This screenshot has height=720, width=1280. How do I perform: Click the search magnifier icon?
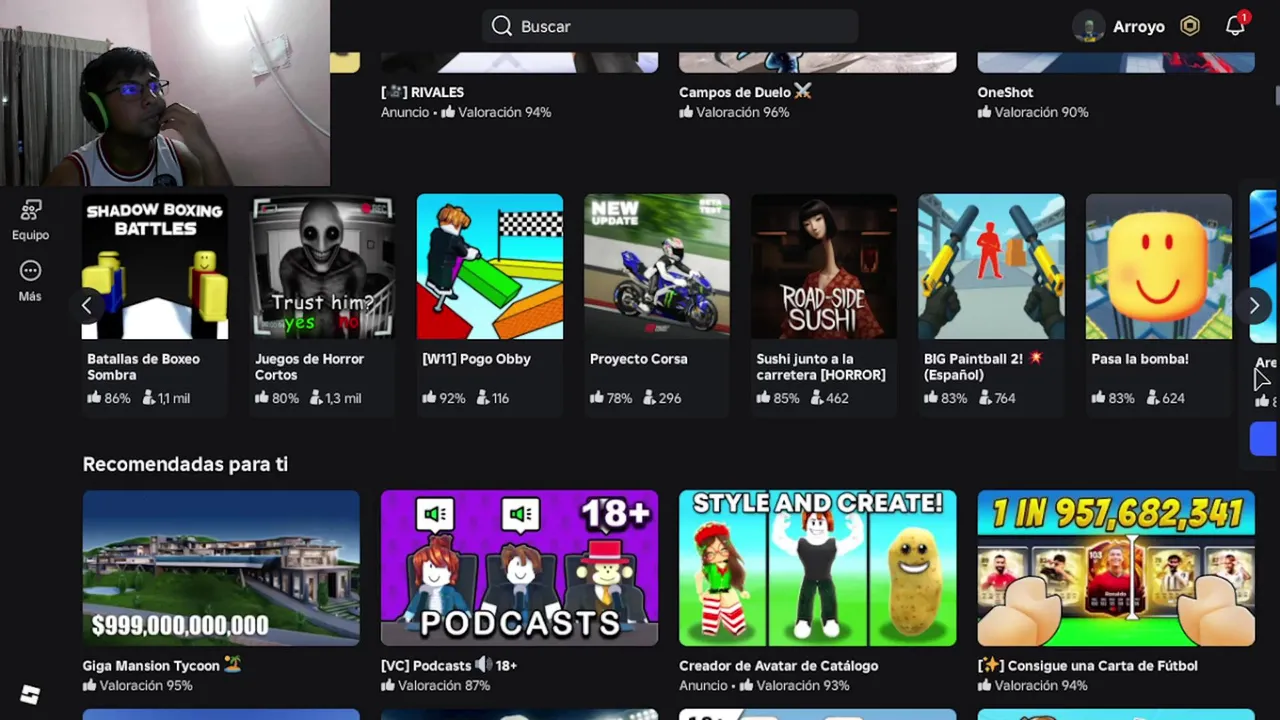click(502, 26)
